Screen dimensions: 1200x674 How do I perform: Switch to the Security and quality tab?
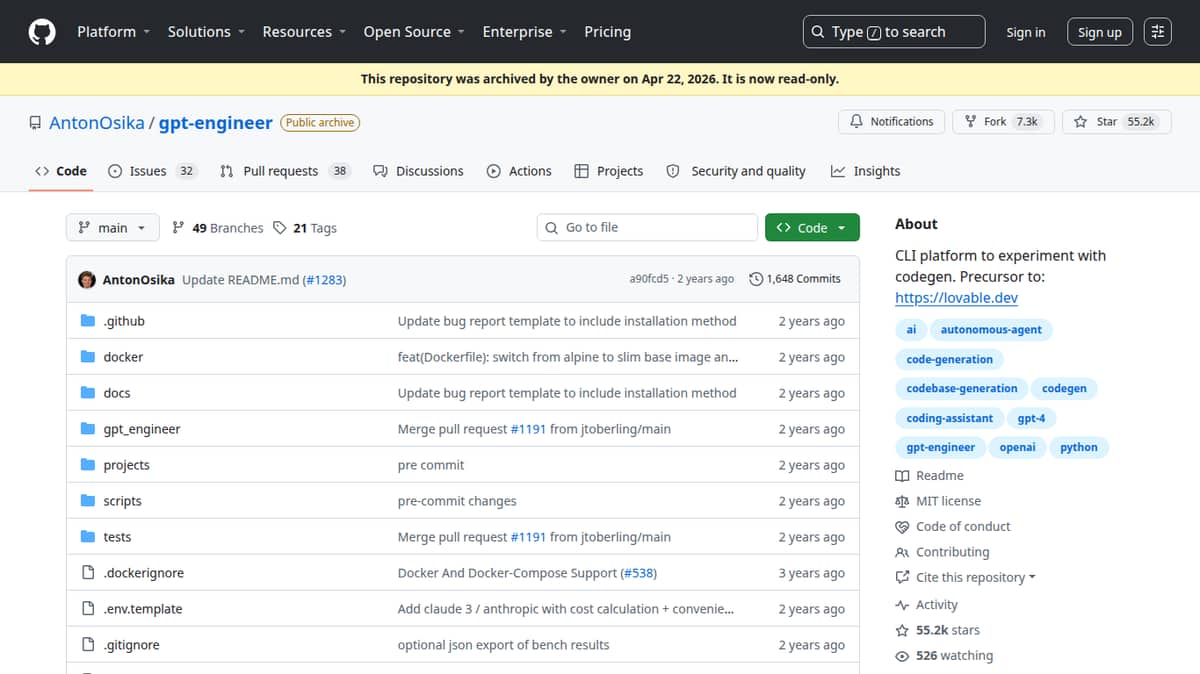point(736,171)
